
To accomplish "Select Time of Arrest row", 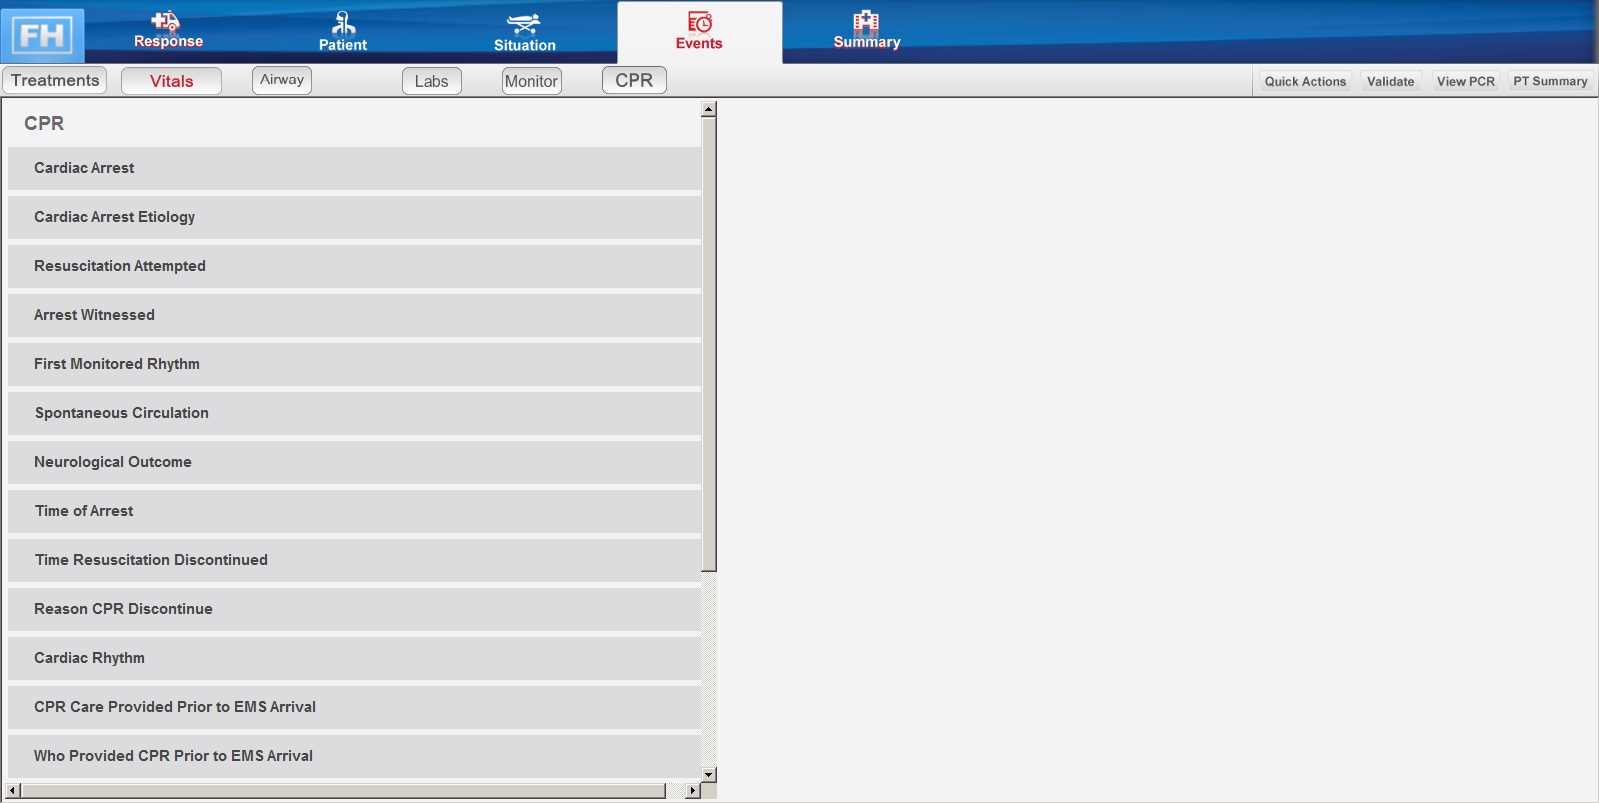I will (354, 511).
